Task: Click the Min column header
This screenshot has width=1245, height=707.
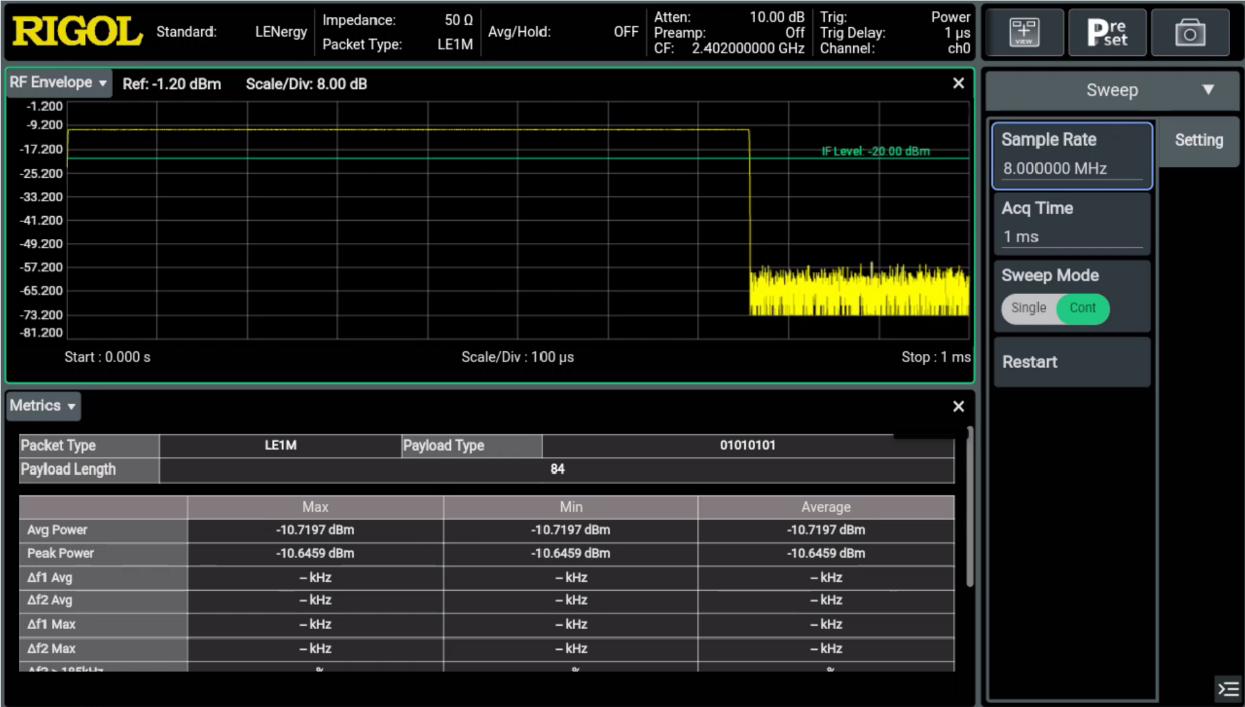Action: click(x=570, y=508)
